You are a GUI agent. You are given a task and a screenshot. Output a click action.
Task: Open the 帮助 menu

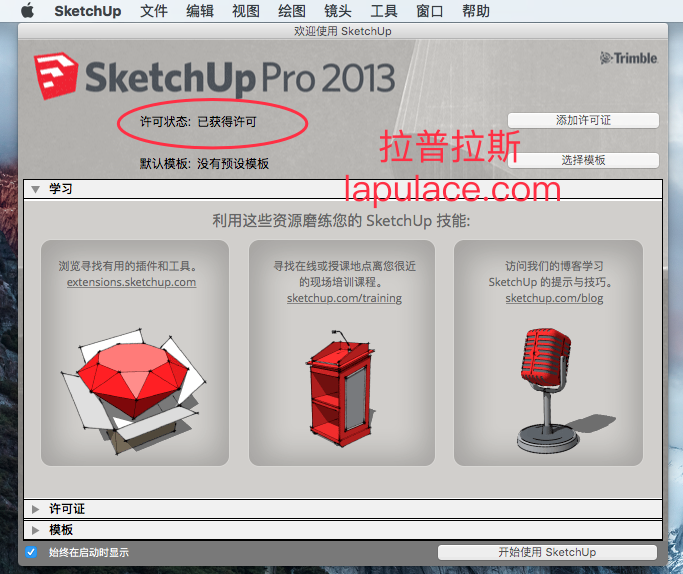coord(476,11)
